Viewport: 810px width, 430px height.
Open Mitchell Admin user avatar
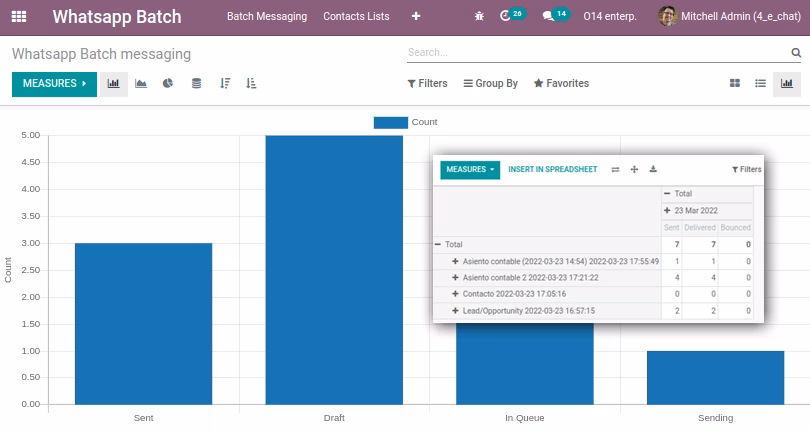tap(667, 17)
